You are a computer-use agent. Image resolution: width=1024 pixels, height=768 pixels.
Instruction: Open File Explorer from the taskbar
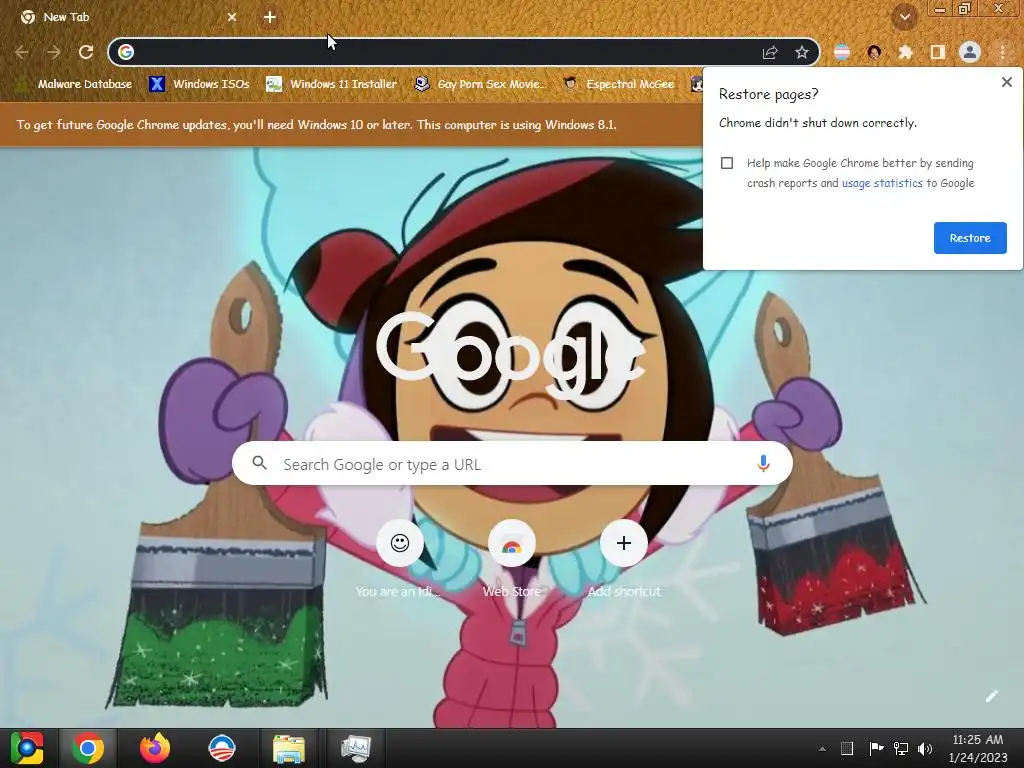point(289,748)
